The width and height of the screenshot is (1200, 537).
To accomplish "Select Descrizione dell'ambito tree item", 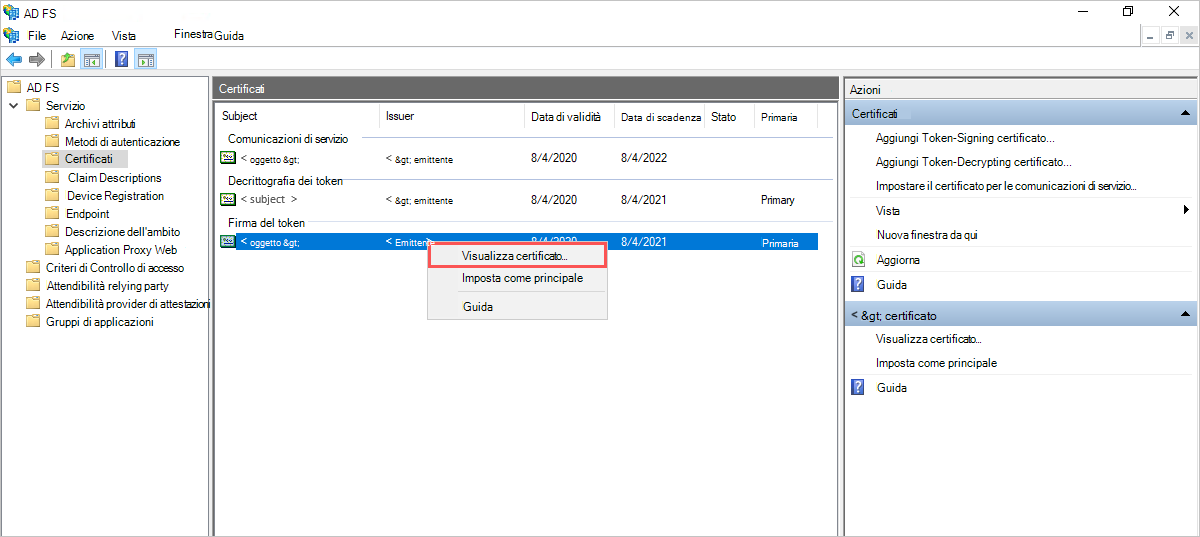I will [x=123, y=232].
